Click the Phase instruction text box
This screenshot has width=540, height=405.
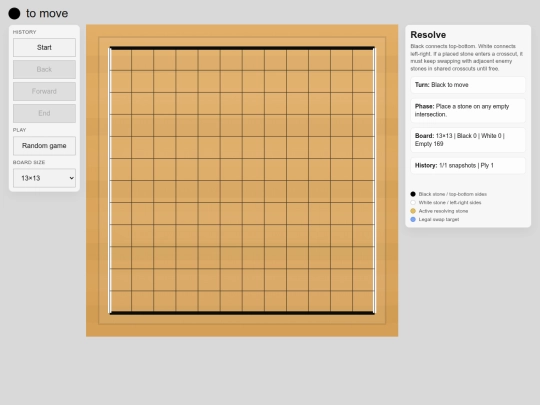[x=468, y=110]
